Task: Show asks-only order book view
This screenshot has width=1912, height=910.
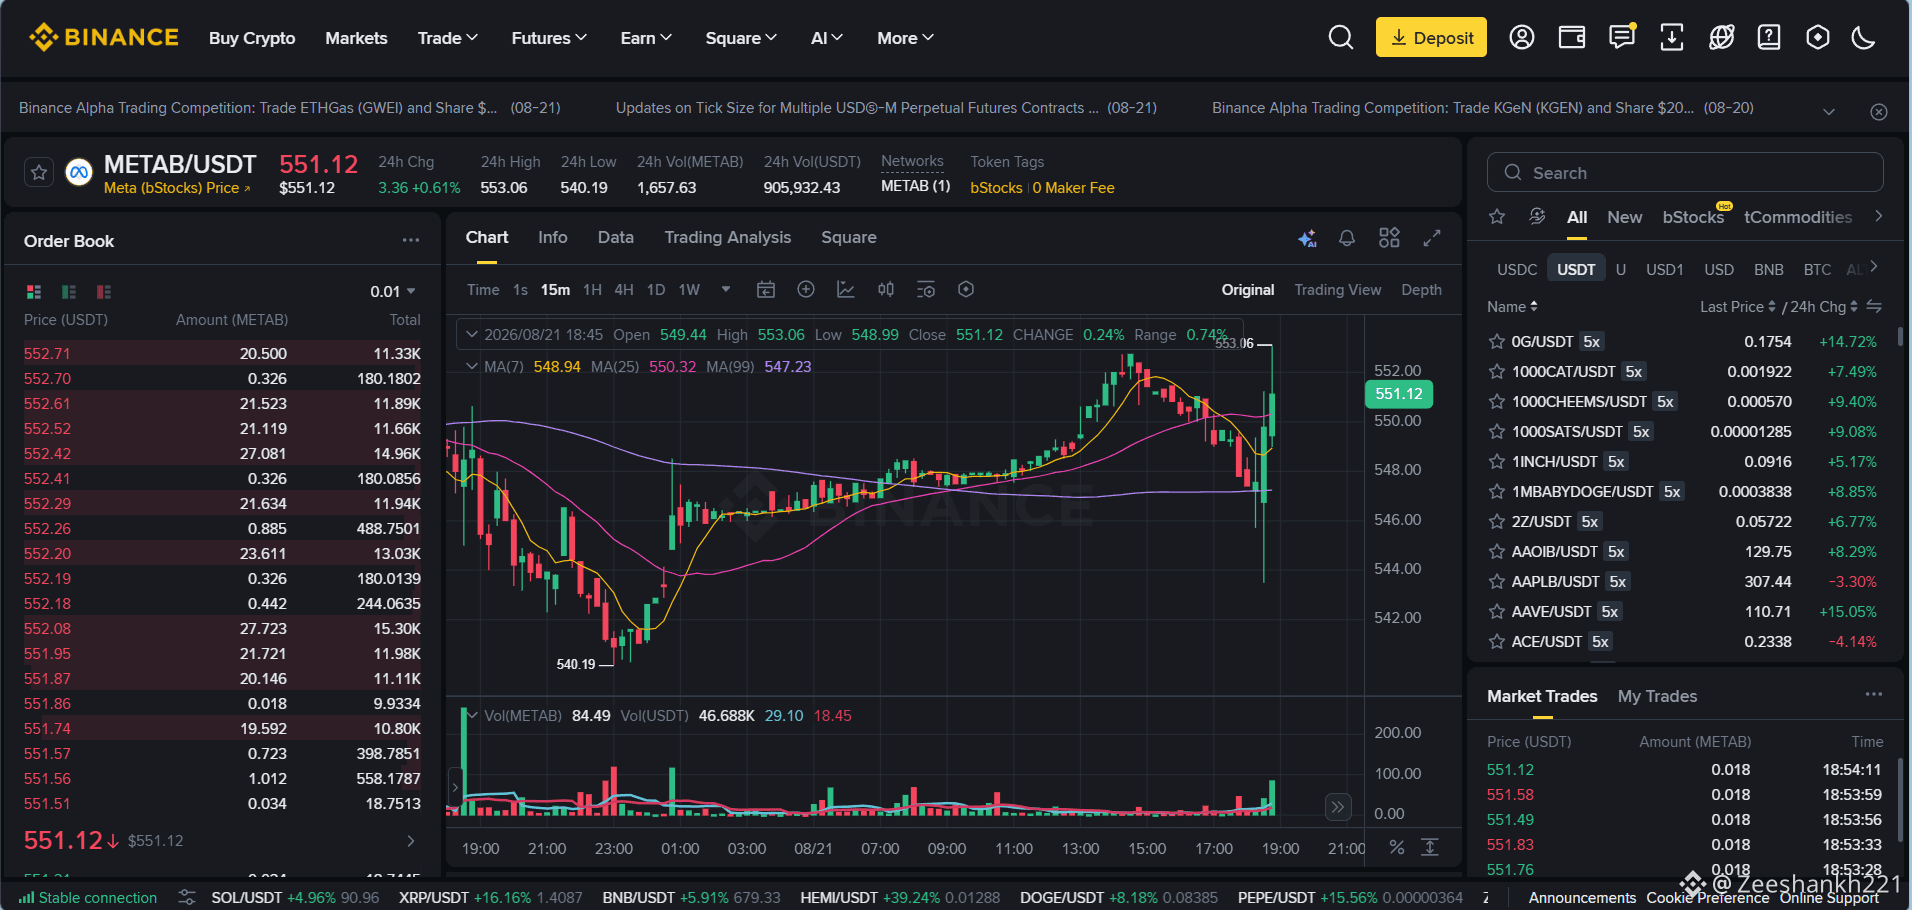Action: click(104, 292)
